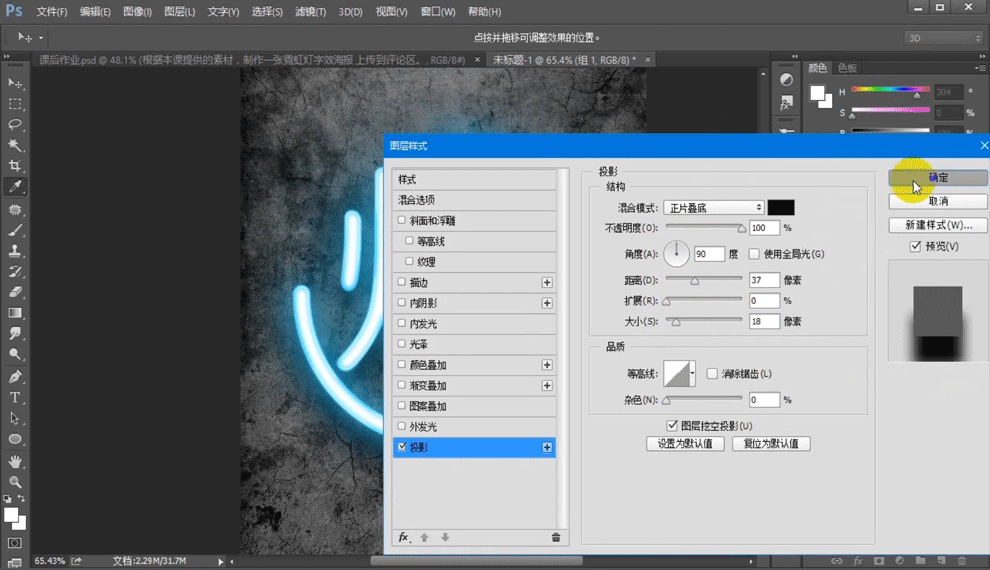Open the 混合模式 正片叠底 dropdown
The height and width of the screenshot is (570, 990).
pyautogui.click(x=714, y=207)
